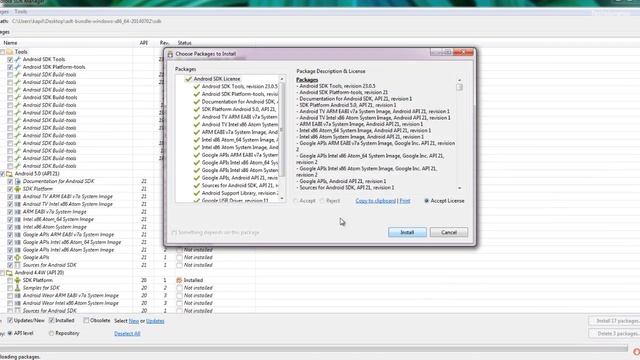Image resolution: width=640 pixels, height=360 pixels.
Task: Click the Not installed status icon on Samples for SDK row
Action: [x=179, y=288]
